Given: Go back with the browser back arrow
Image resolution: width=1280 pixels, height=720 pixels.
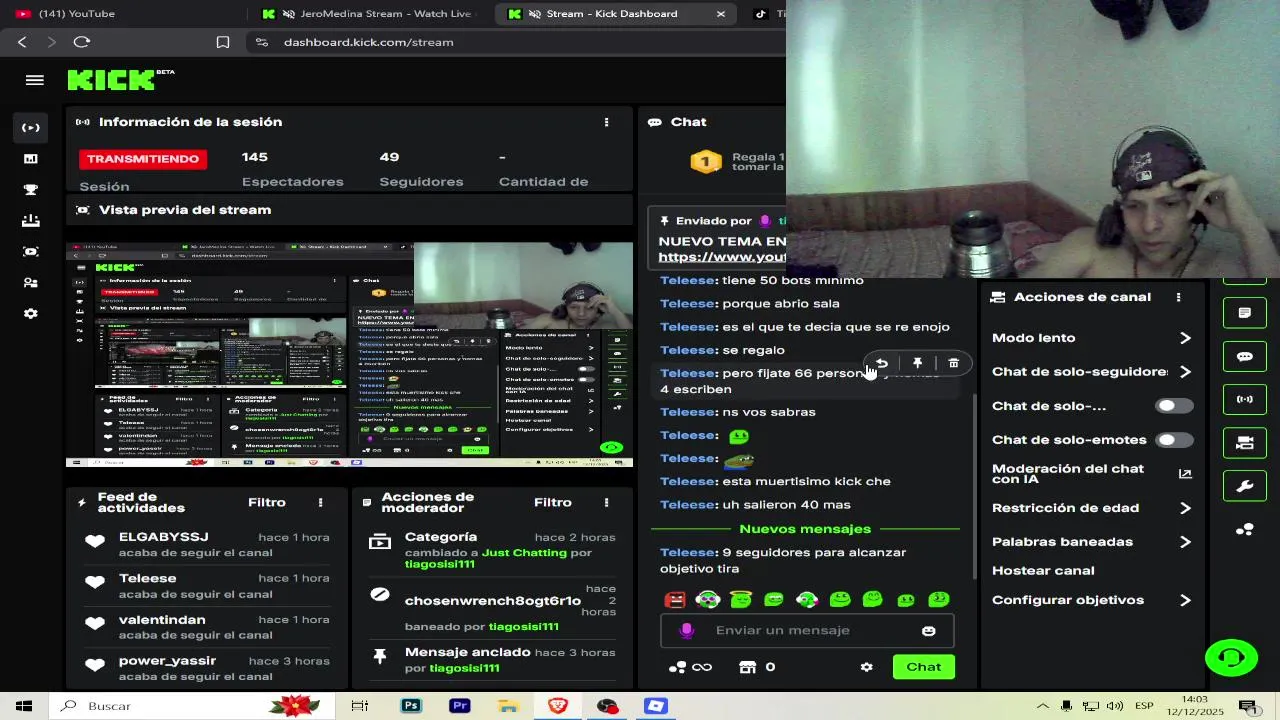Looking at the screenshot, I should tap(22, 42).
